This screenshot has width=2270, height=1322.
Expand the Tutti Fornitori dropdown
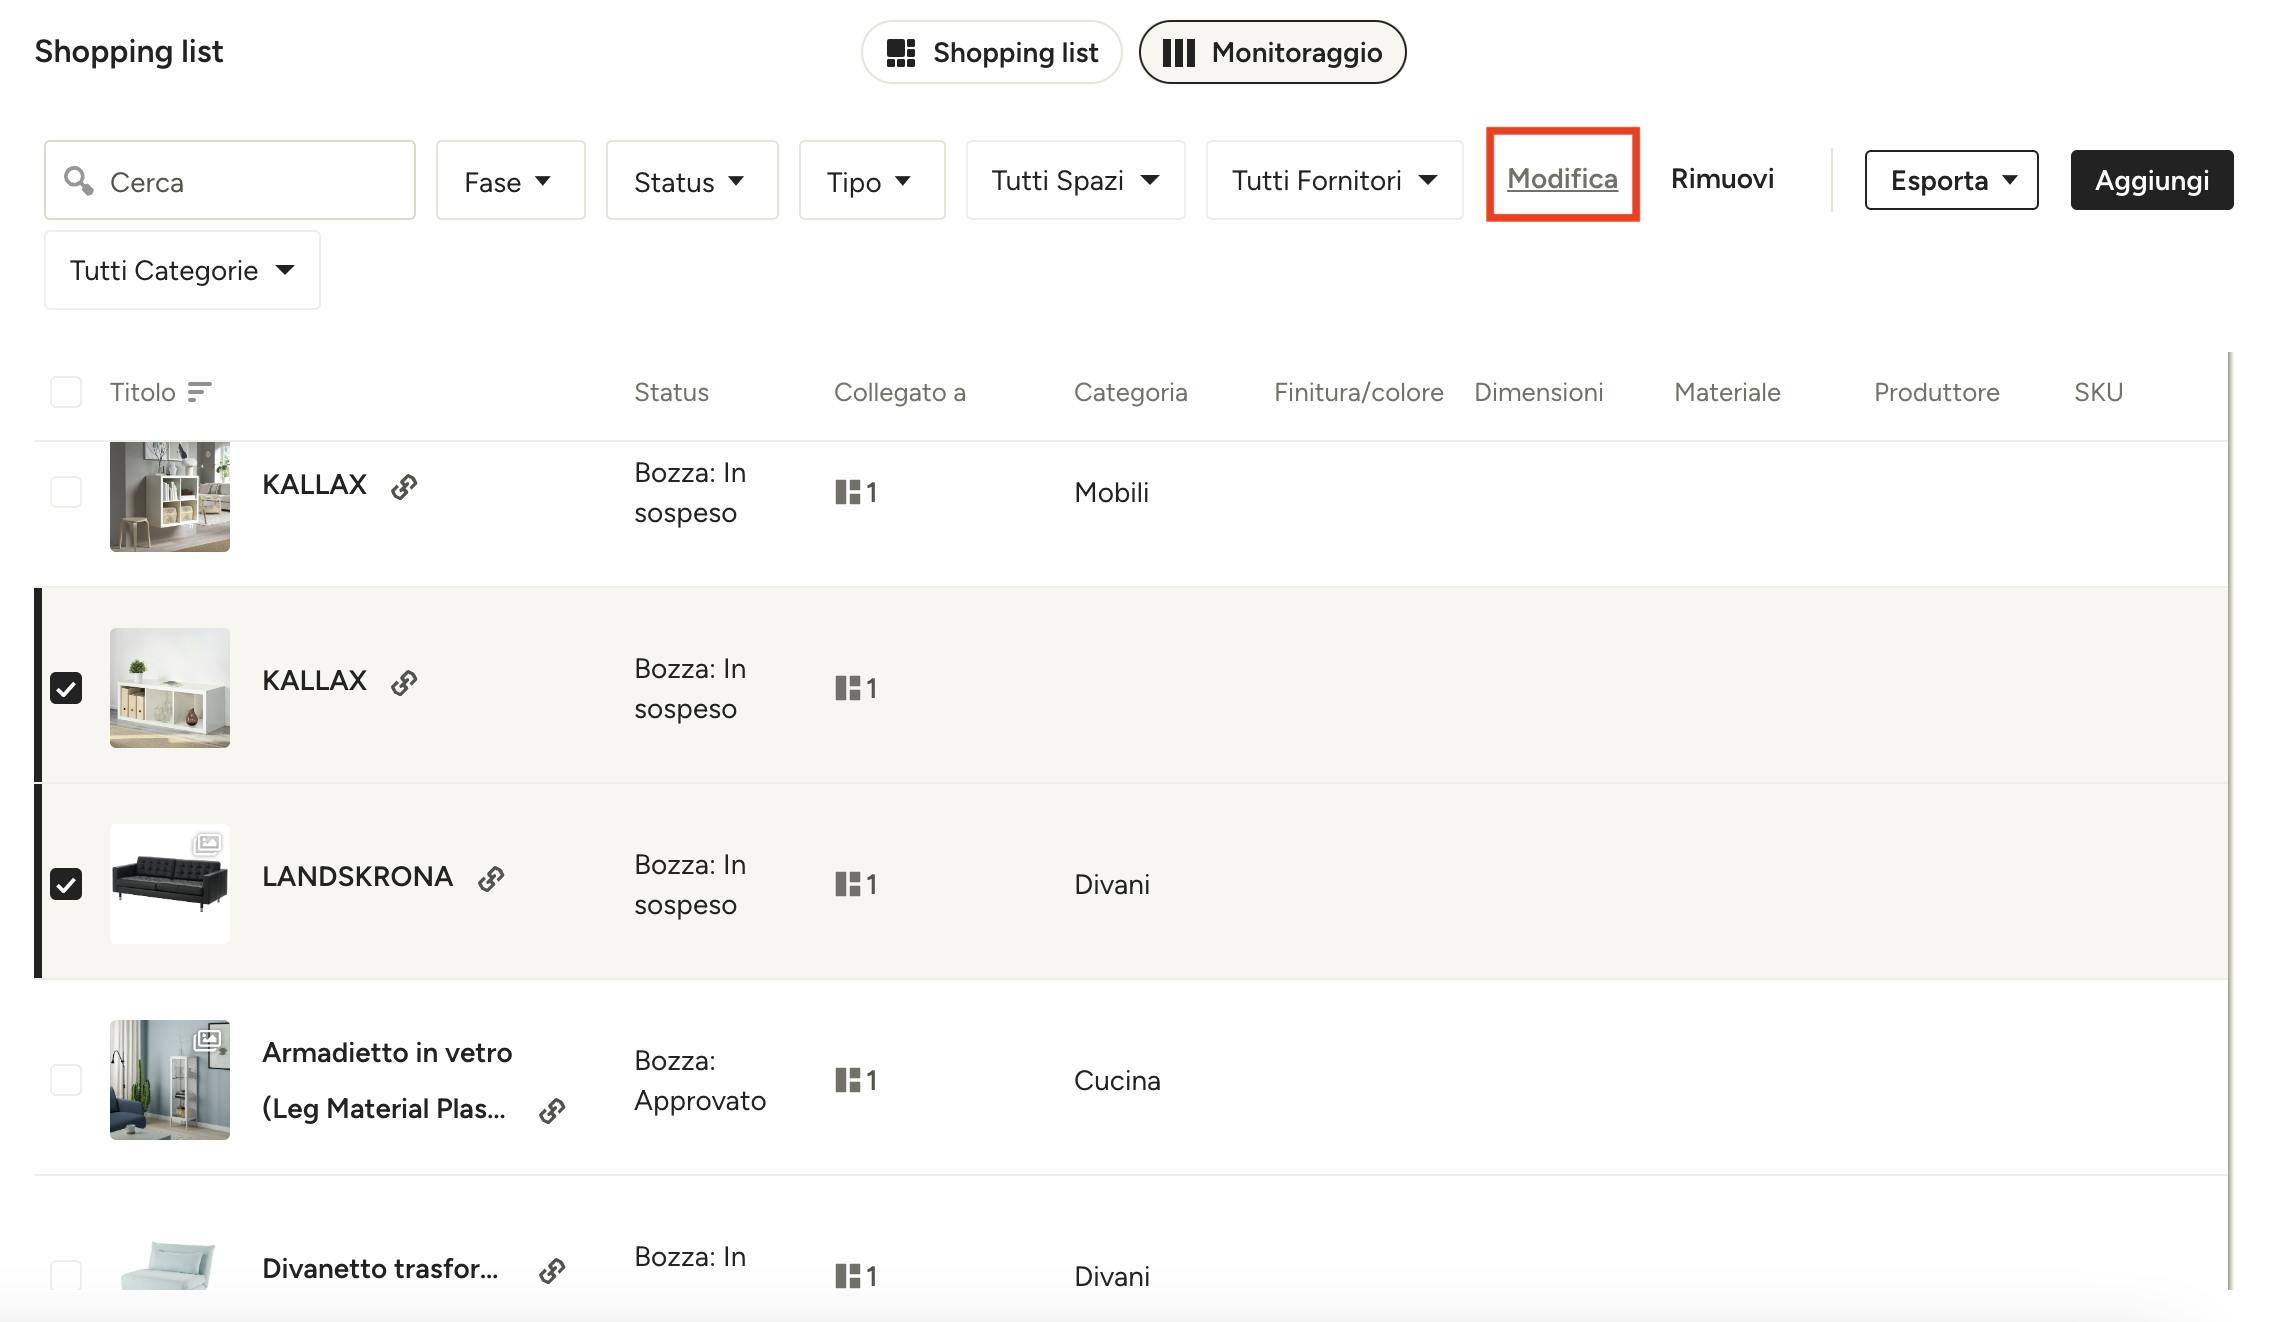pos(1334,180)
